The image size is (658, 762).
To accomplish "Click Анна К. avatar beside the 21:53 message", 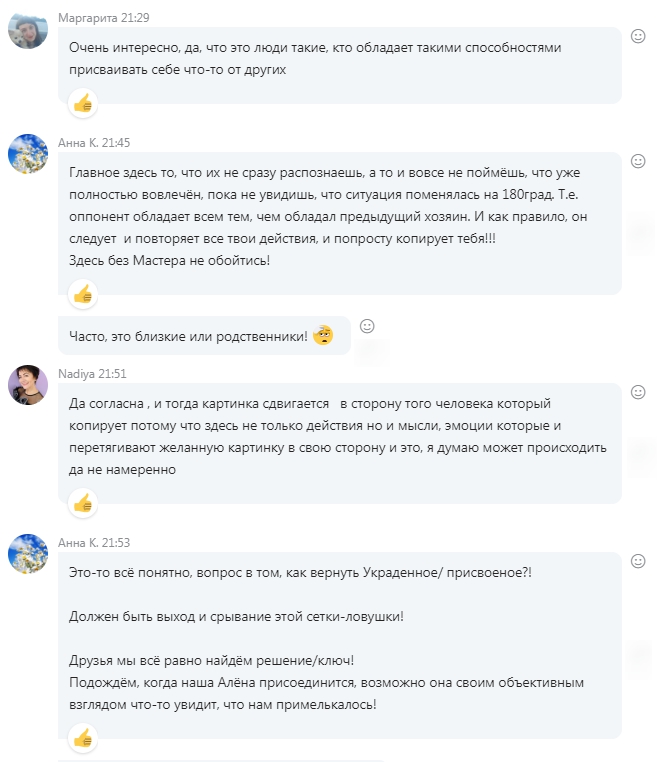I will point(27,553).
